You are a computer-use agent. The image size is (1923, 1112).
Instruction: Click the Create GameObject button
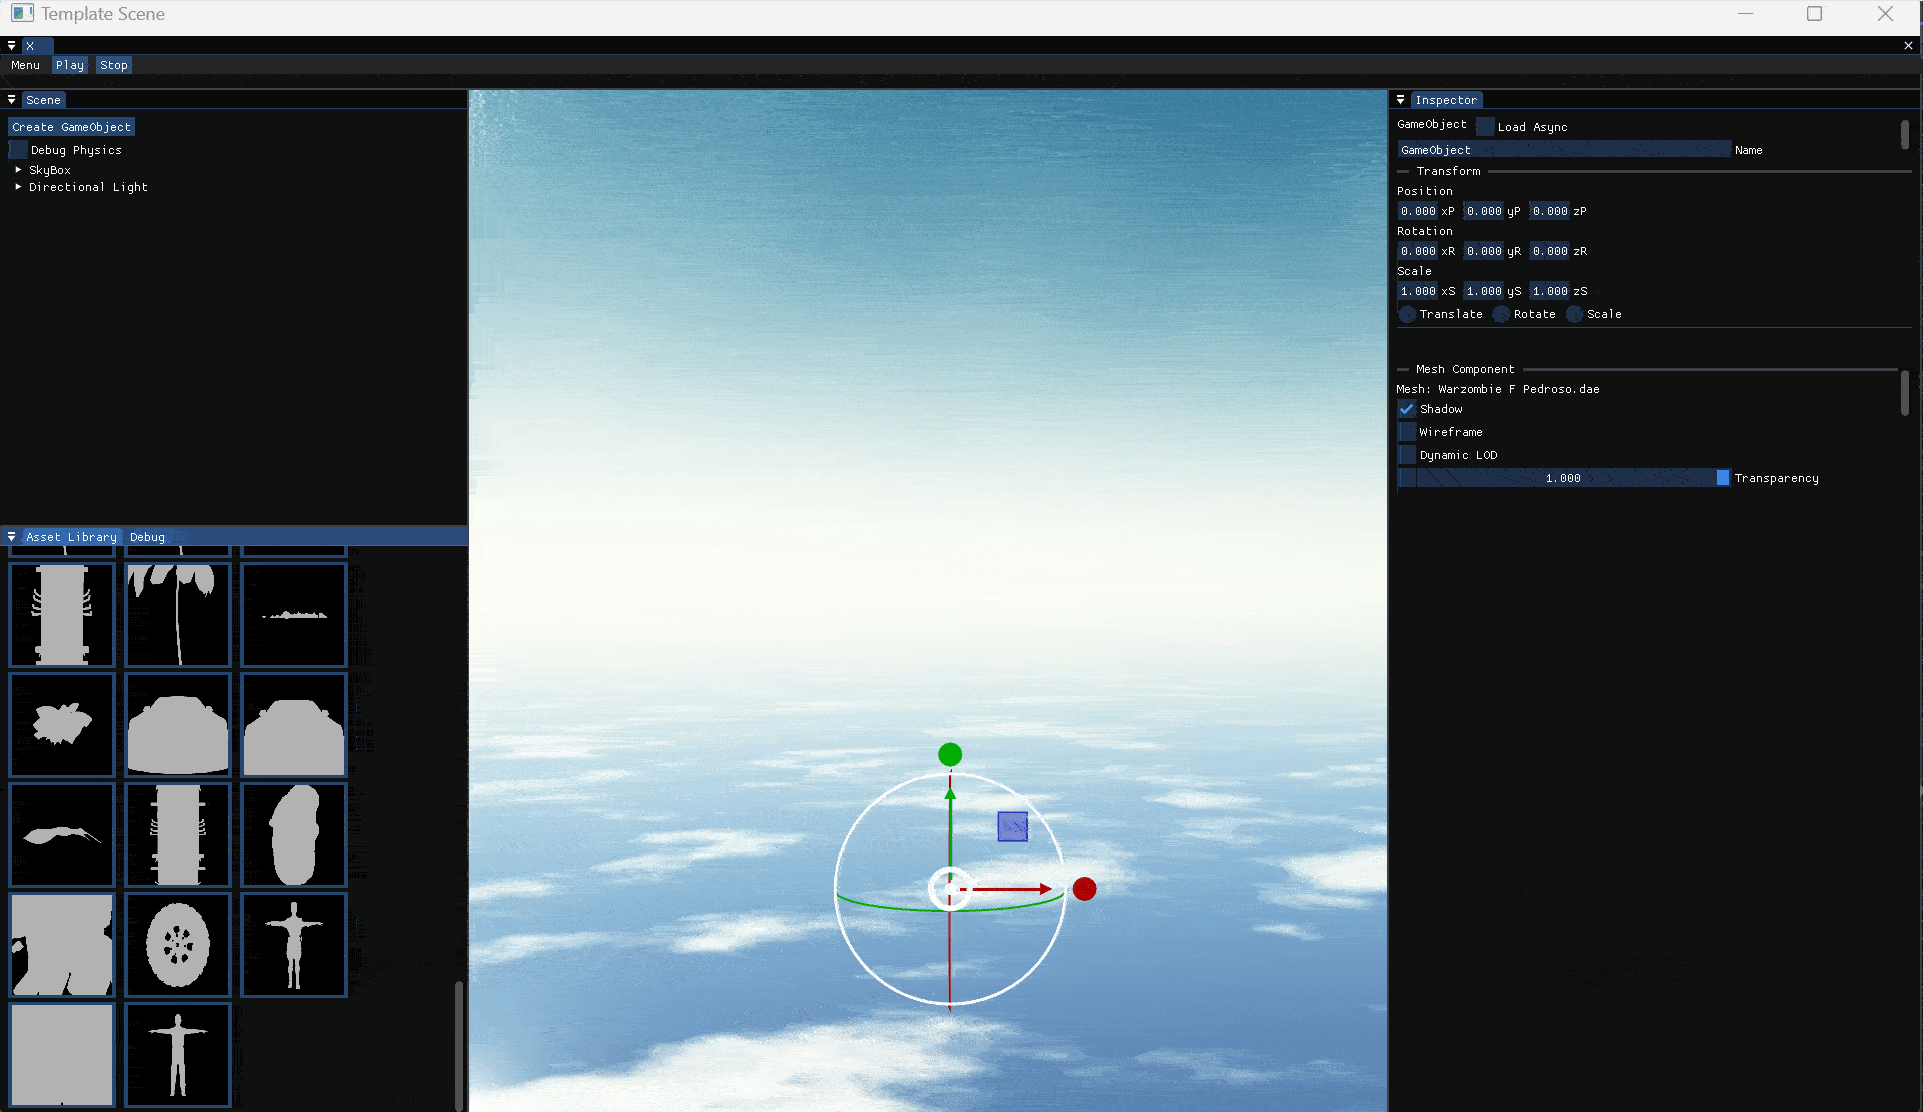71,127
